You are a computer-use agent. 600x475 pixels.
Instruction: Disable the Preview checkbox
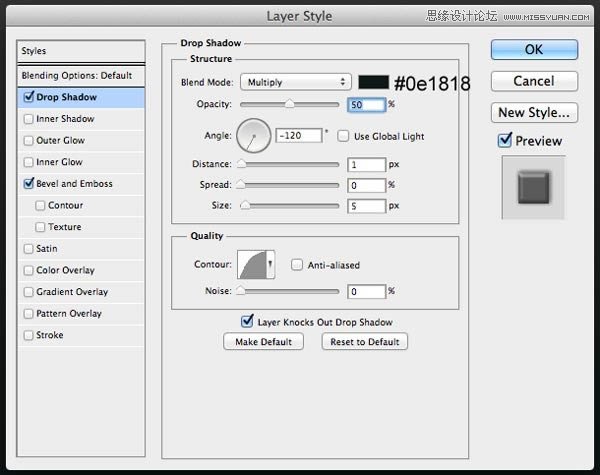505,141
